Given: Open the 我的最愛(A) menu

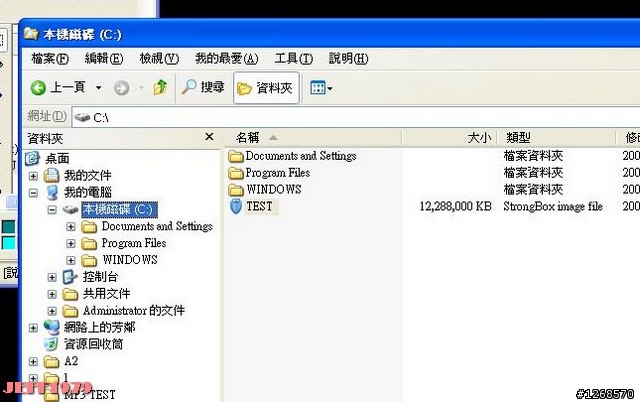Looking at the screenshot, I should pos(227,59).
